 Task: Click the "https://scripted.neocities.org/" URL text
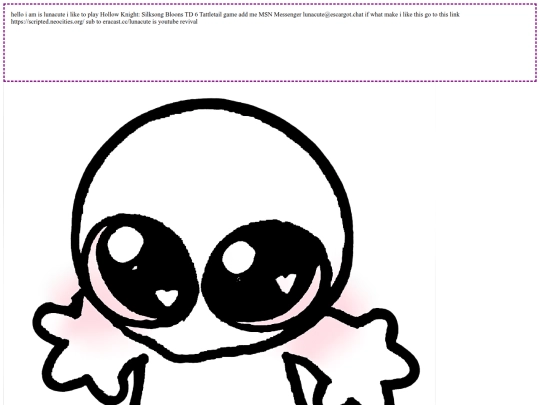(x=47, y=22)
